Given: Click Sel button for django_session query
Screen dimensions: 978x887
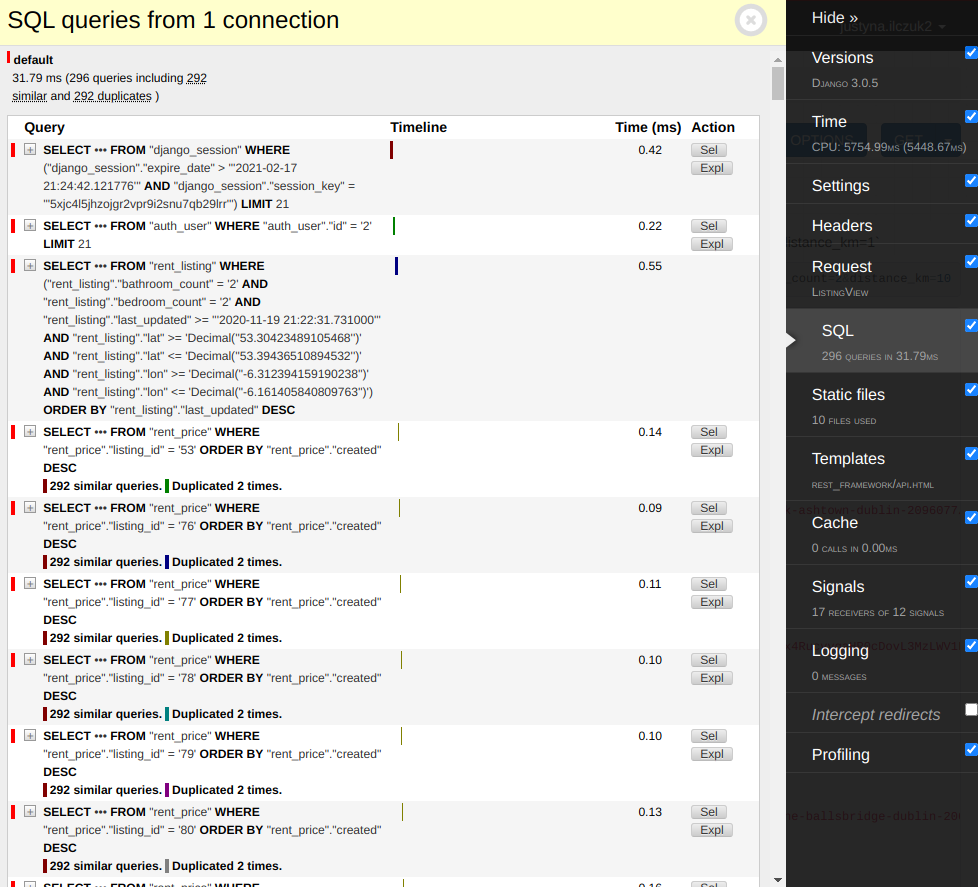Looking at the screenshot, I should [x=709, y=150].
